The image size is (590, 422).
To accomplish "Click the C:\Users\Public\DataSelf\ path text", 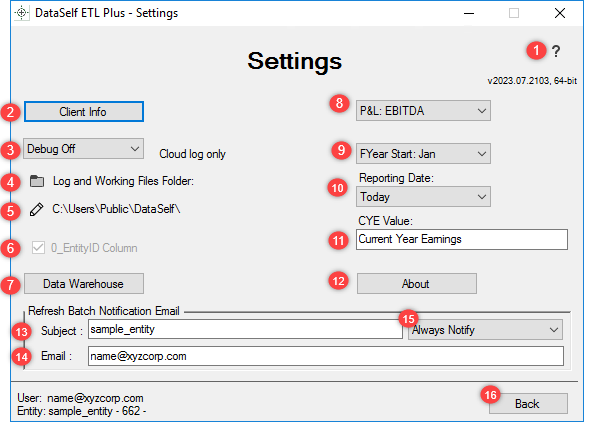I will [x=116, y=209].
